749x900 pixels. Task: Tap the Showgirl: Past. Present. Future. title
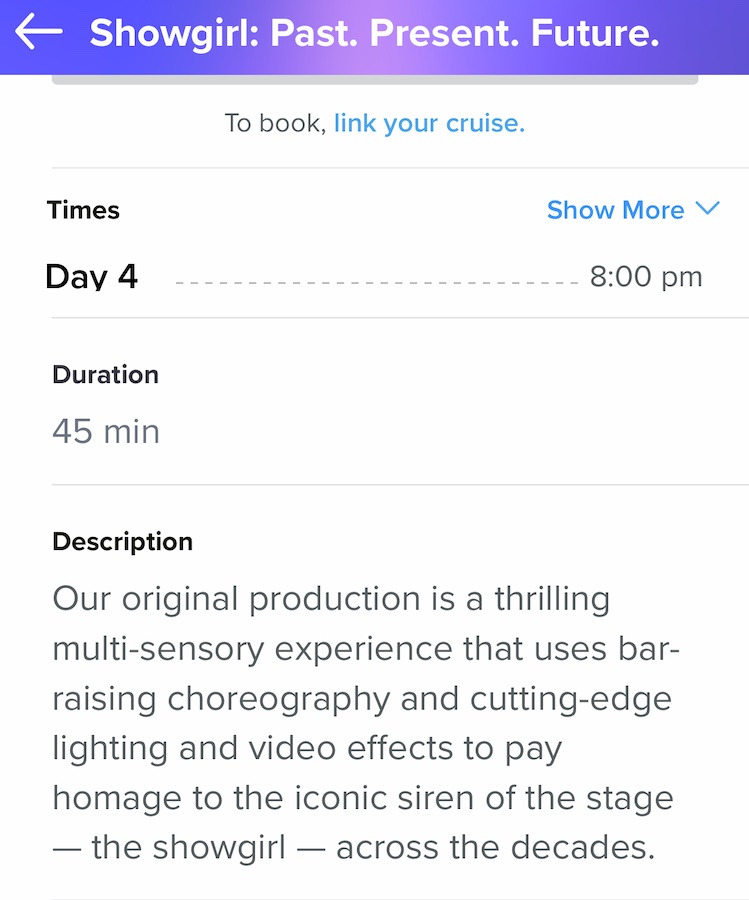[x=374, y=33]
